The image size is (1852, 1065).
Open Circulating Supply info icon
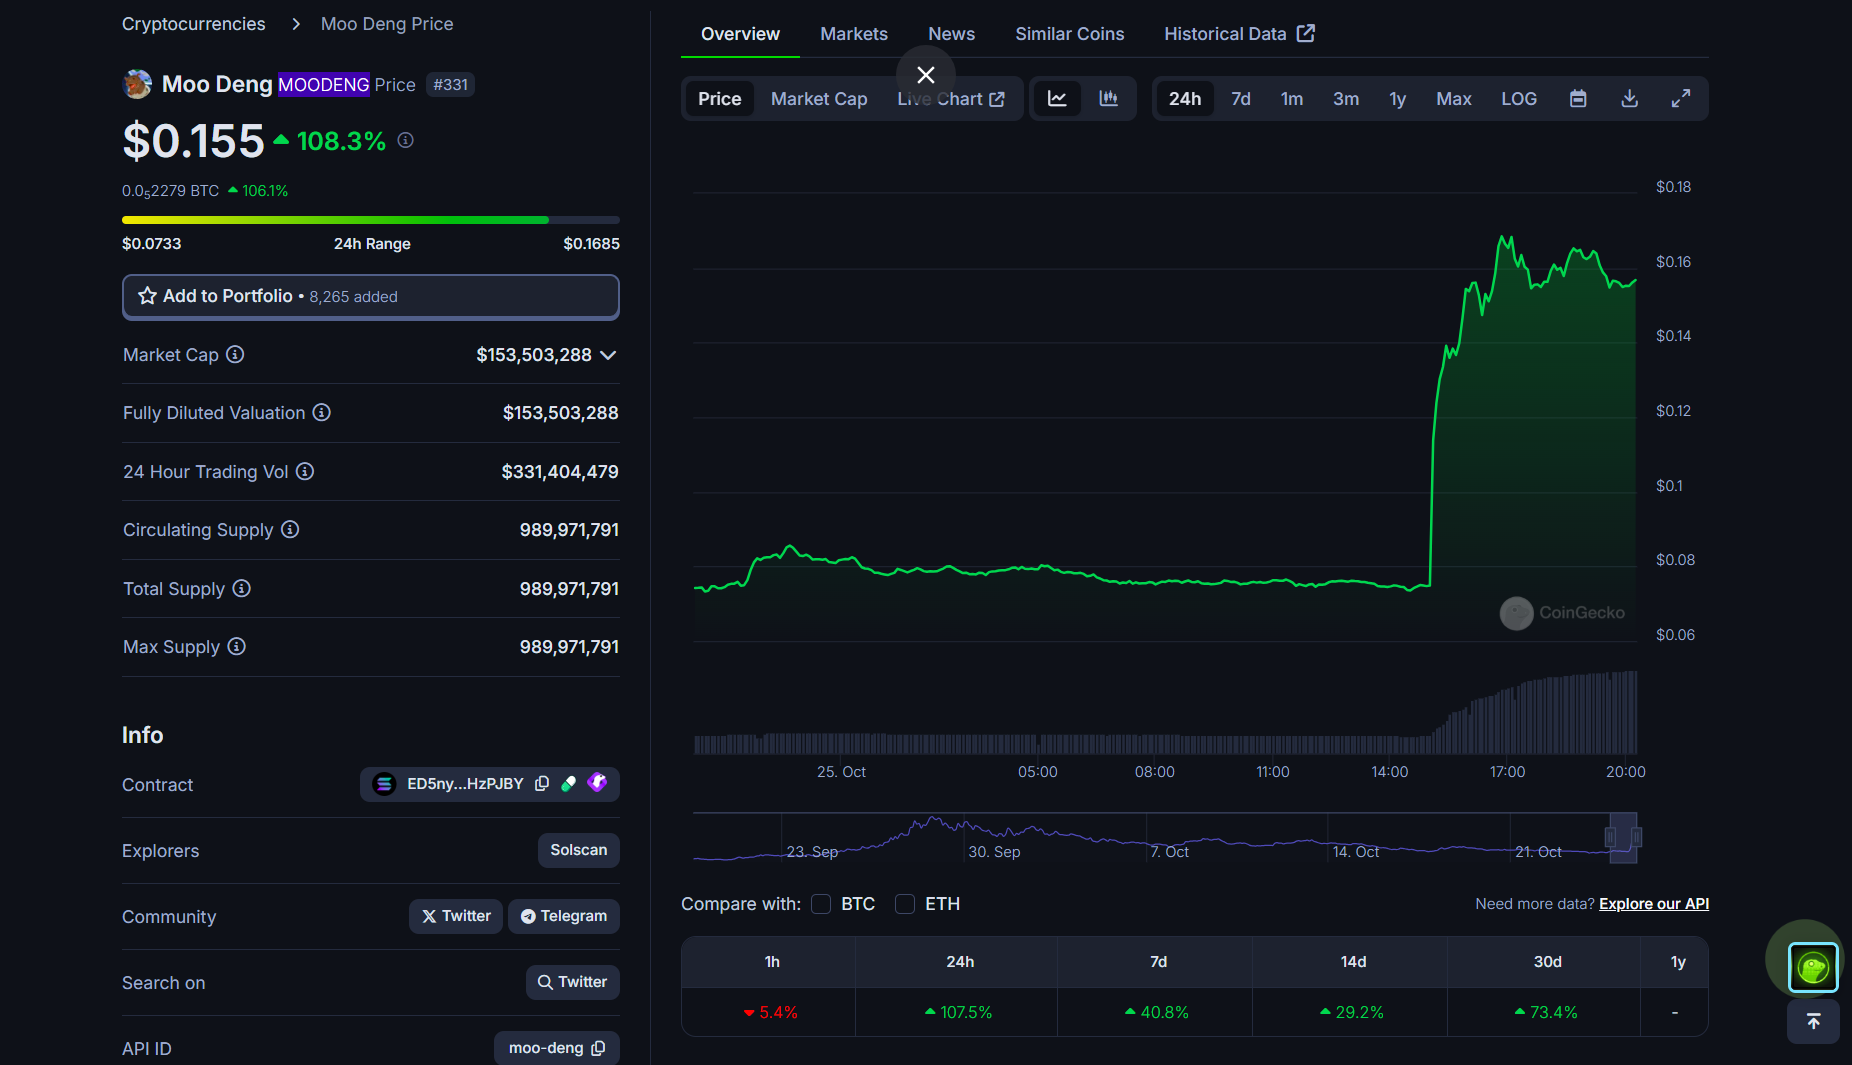coord(290,529)
